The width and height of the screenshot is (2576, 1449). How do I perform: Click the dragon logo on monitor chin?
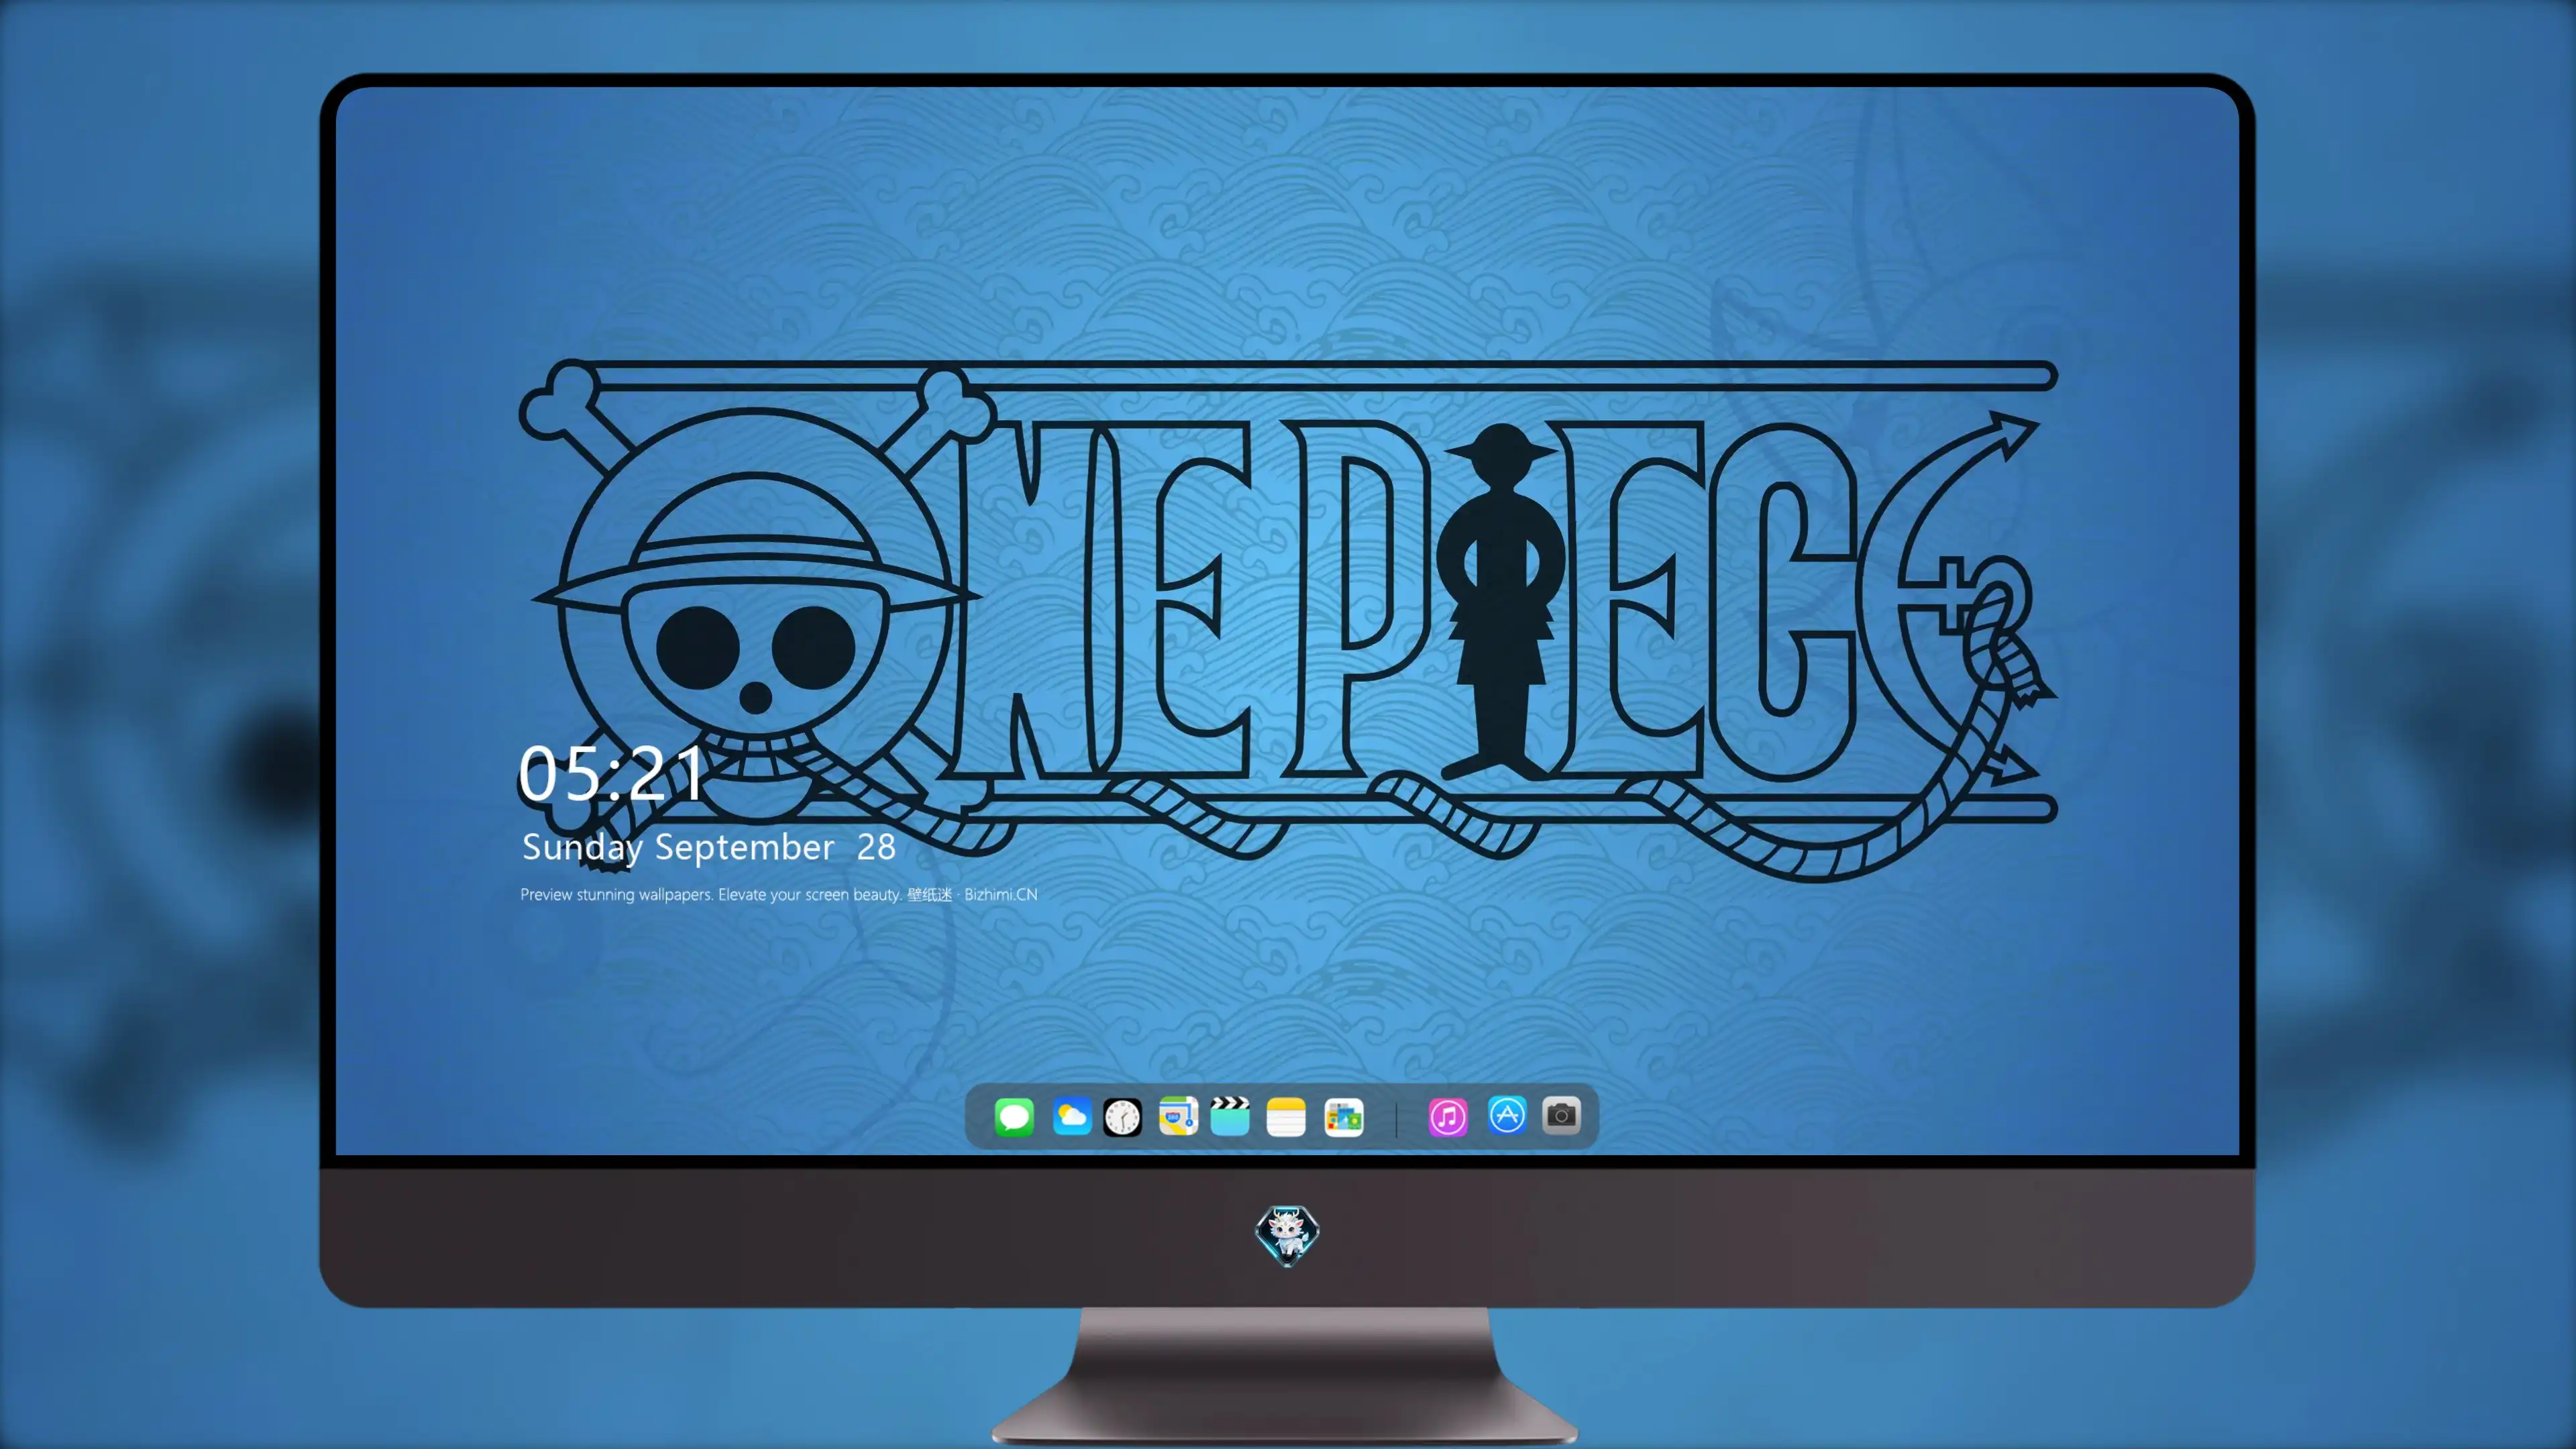pyautogui.click(x=1287, y=1235)
